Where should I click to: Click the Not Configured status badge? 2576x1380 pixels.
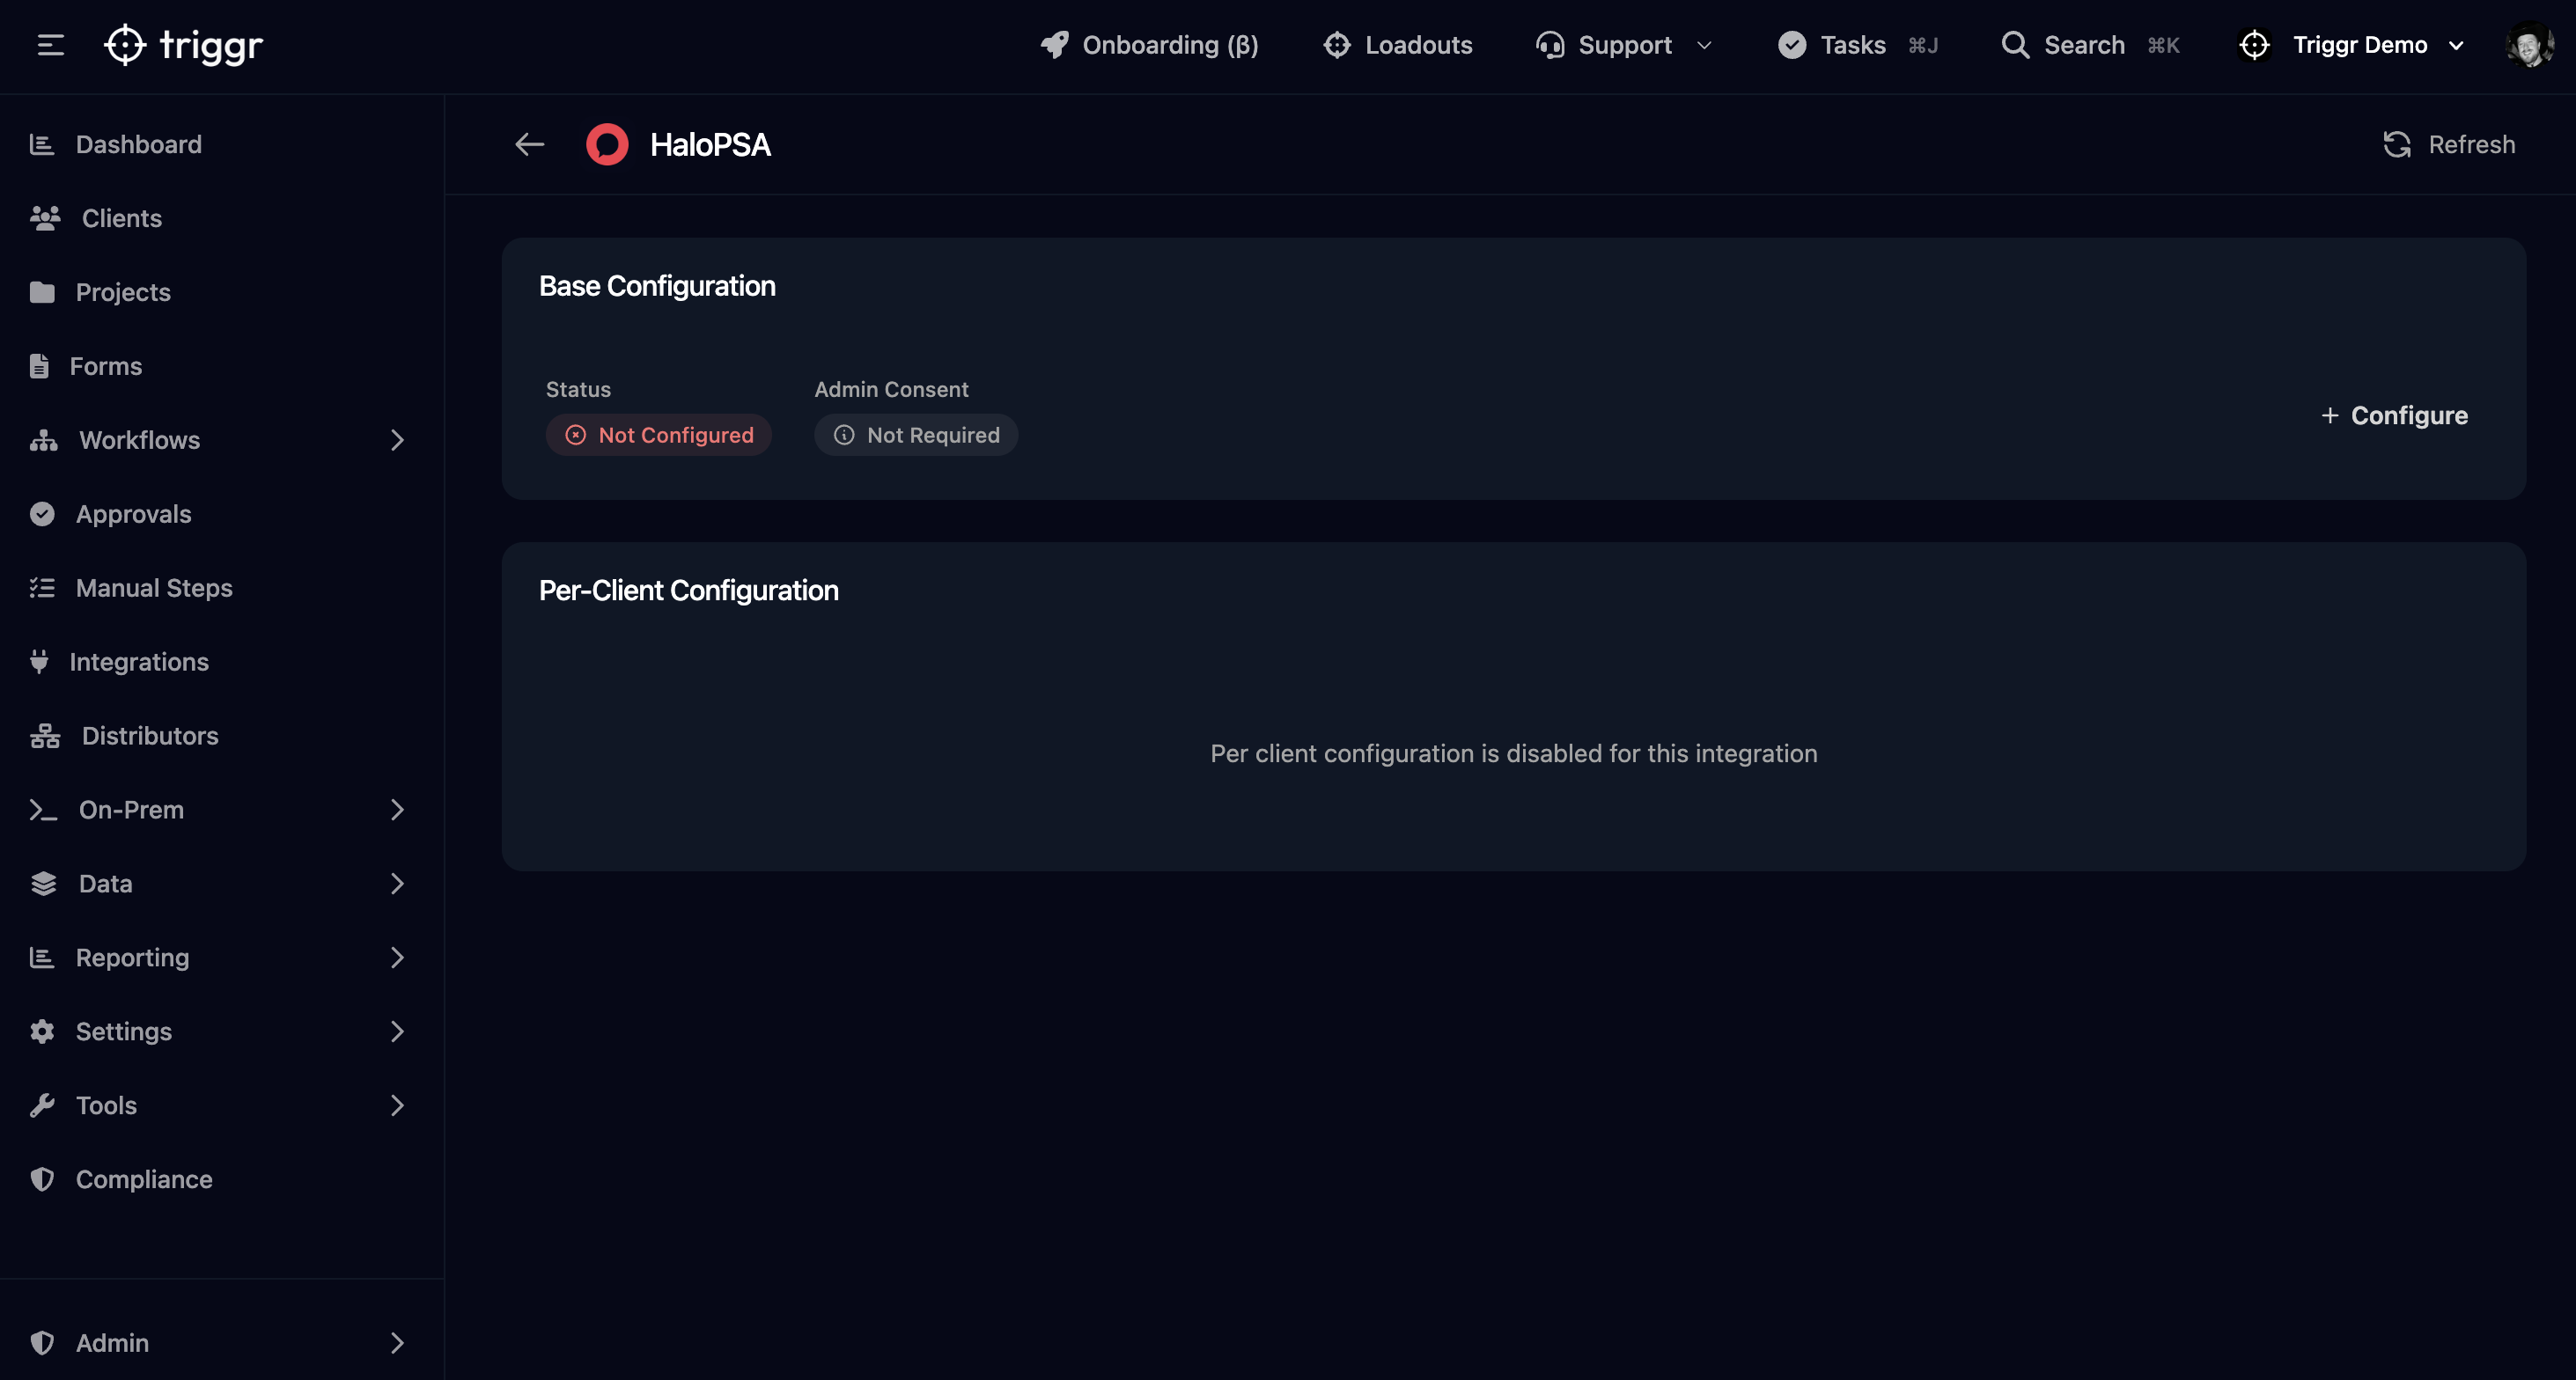pyautogui.click(x=659, y=435)
